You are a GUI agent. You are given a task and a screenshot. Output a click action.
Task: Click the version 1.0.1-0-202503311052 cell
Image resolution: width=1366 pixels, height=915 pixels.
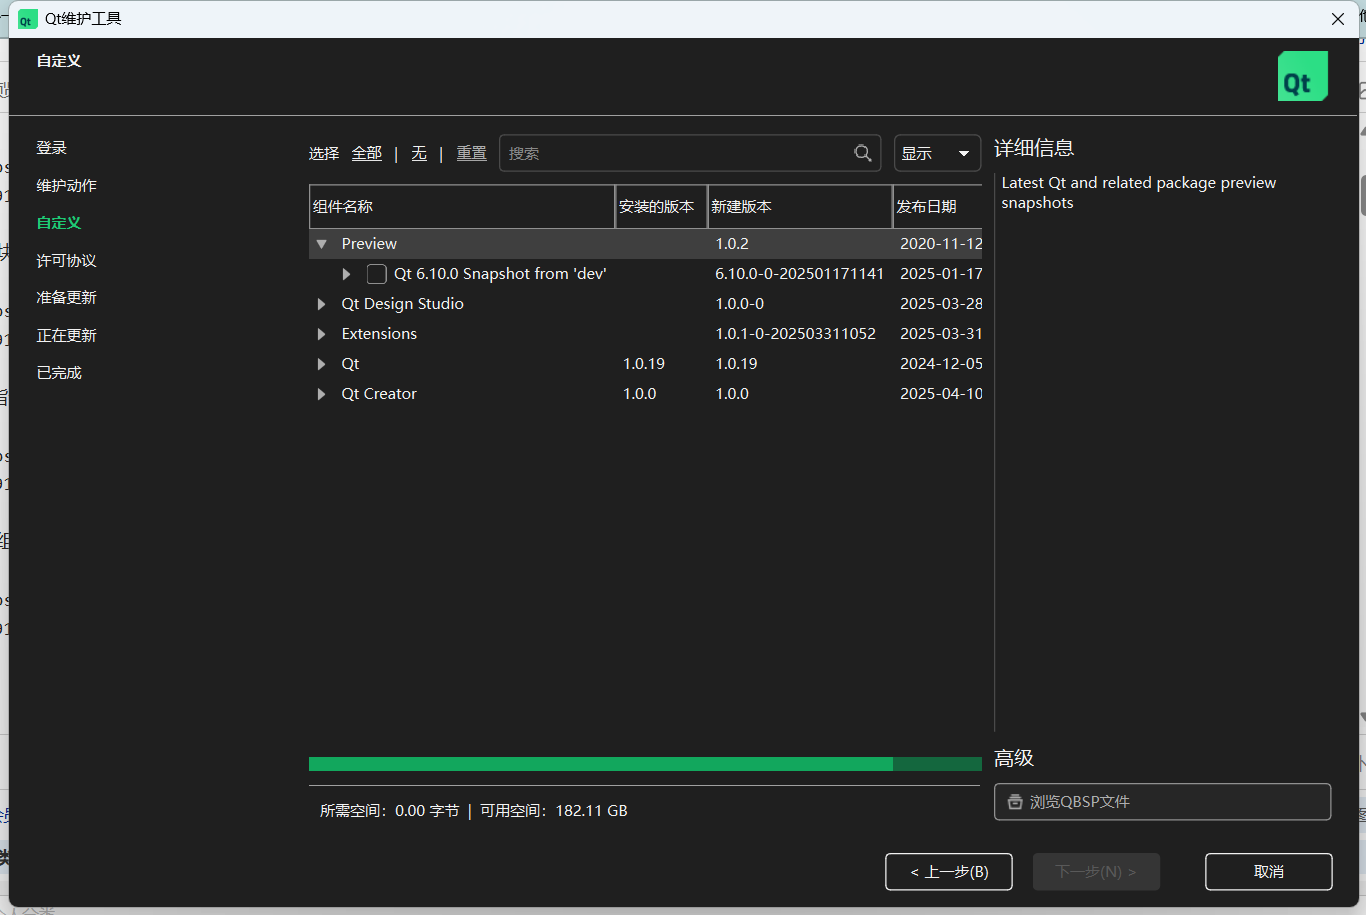[796, 334]
